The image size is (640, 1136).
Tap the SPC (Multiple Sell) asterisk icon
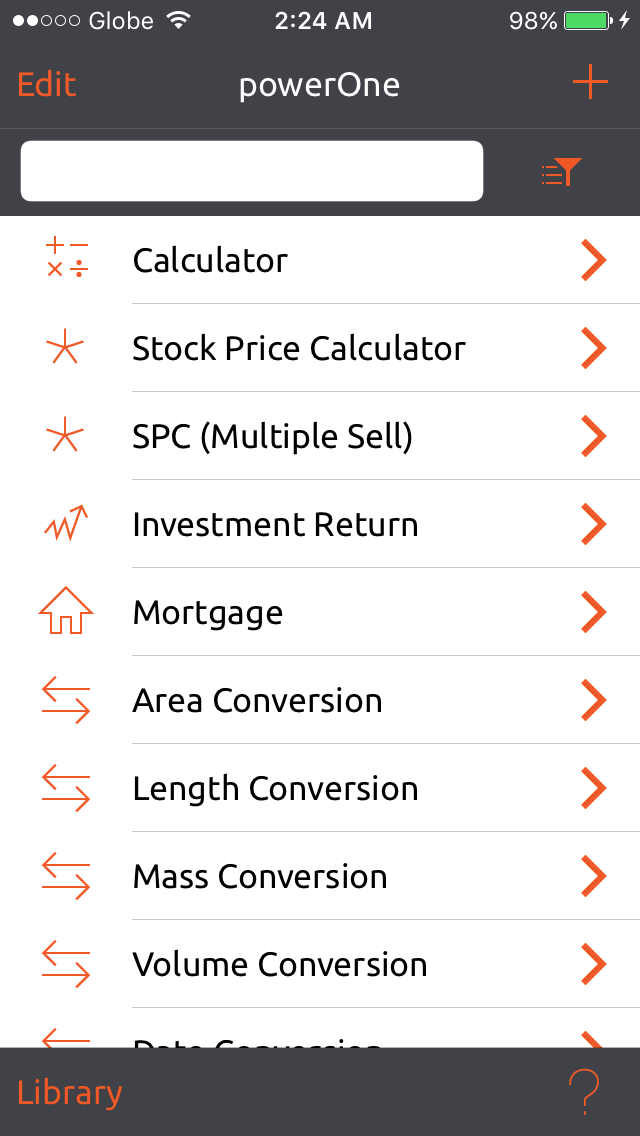pos(64,436)
